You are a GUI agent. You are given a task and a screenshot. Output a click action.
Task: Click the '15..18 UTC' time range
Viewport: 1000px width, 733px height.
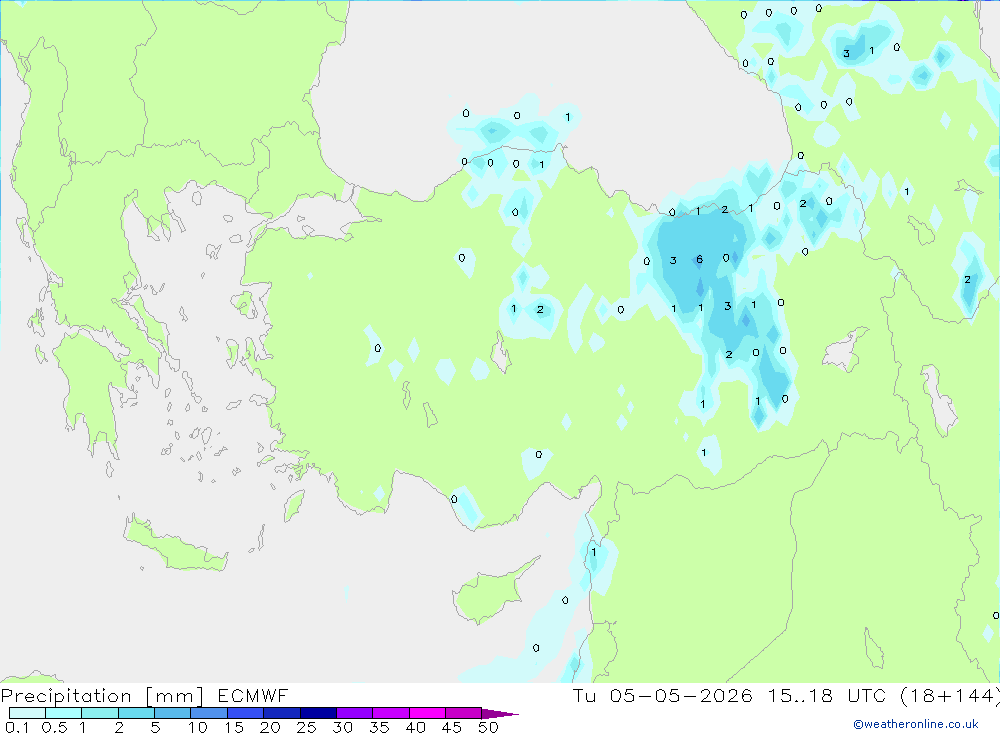pyautogui.click(x=827, y=695)
